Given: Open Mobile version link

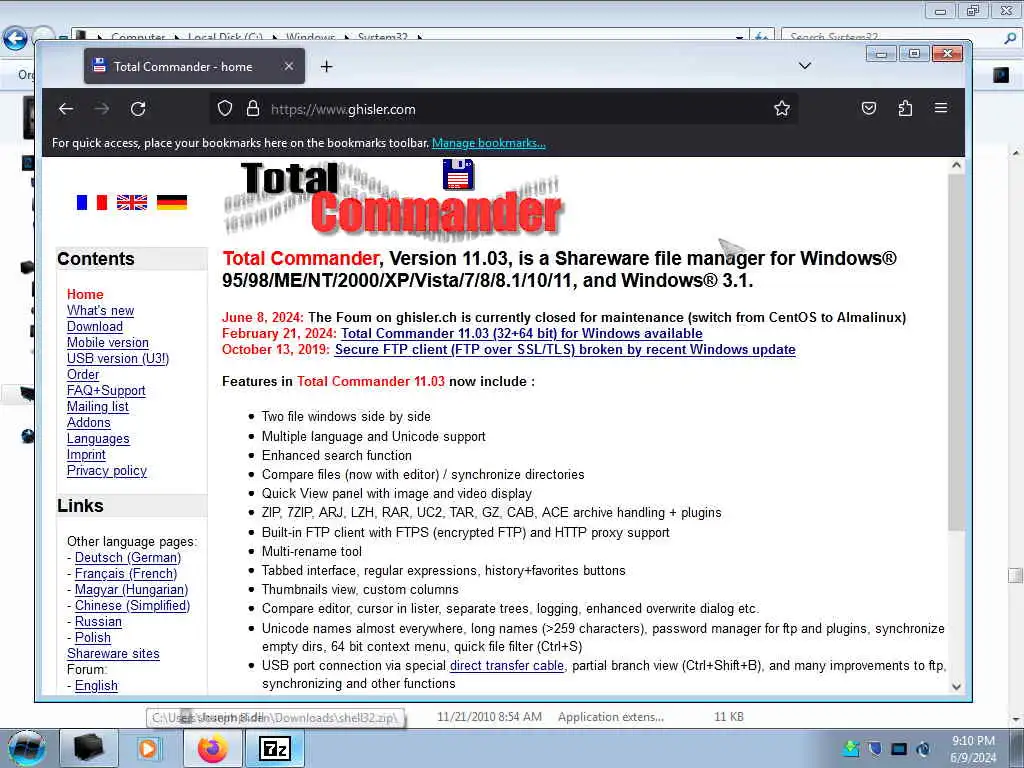Looking at the screenshot, I should [108, 343].
